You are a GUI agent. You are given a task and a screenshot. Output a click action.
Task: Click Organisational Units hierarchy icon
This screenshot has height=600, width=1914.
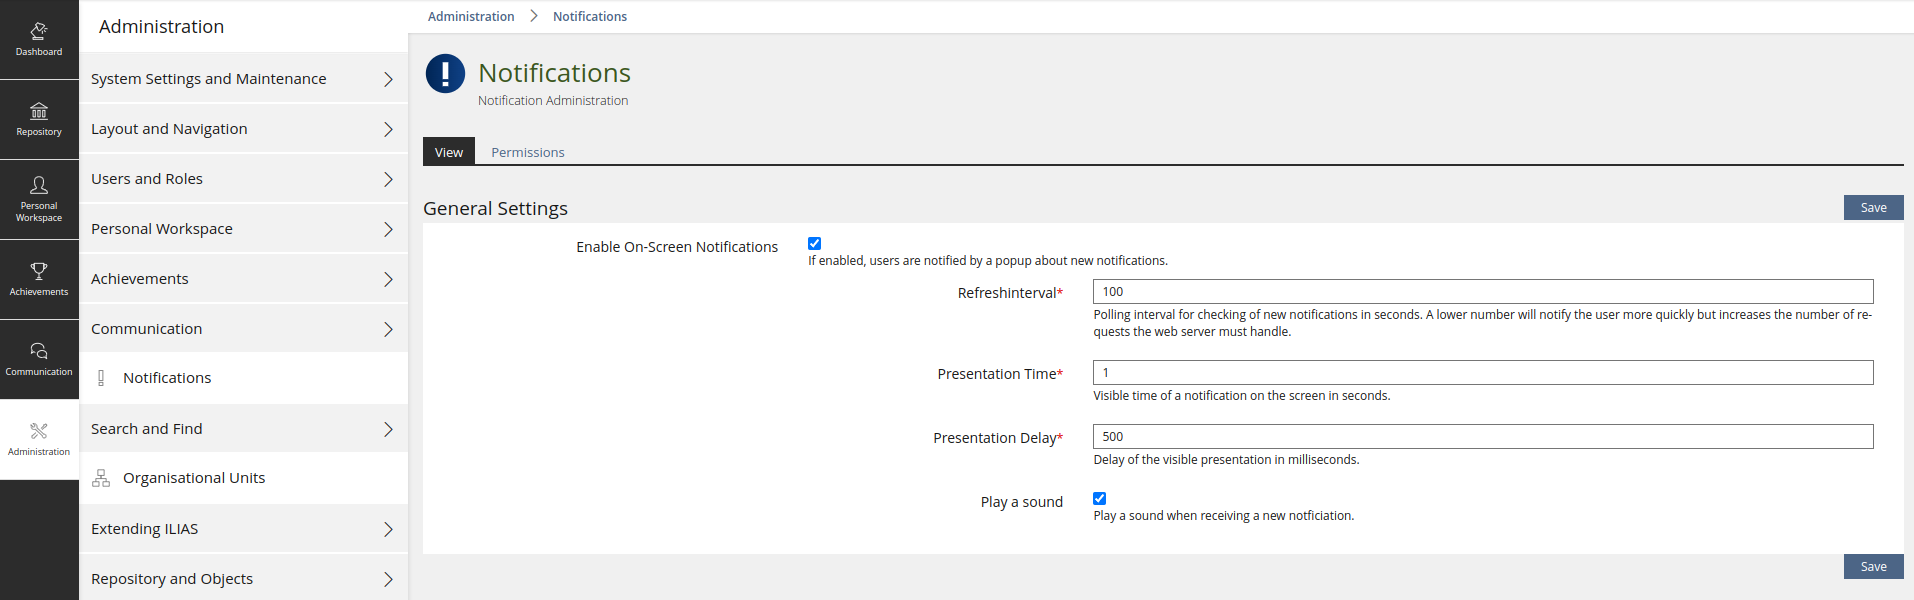pyautogui.click(x=101, y=478)
